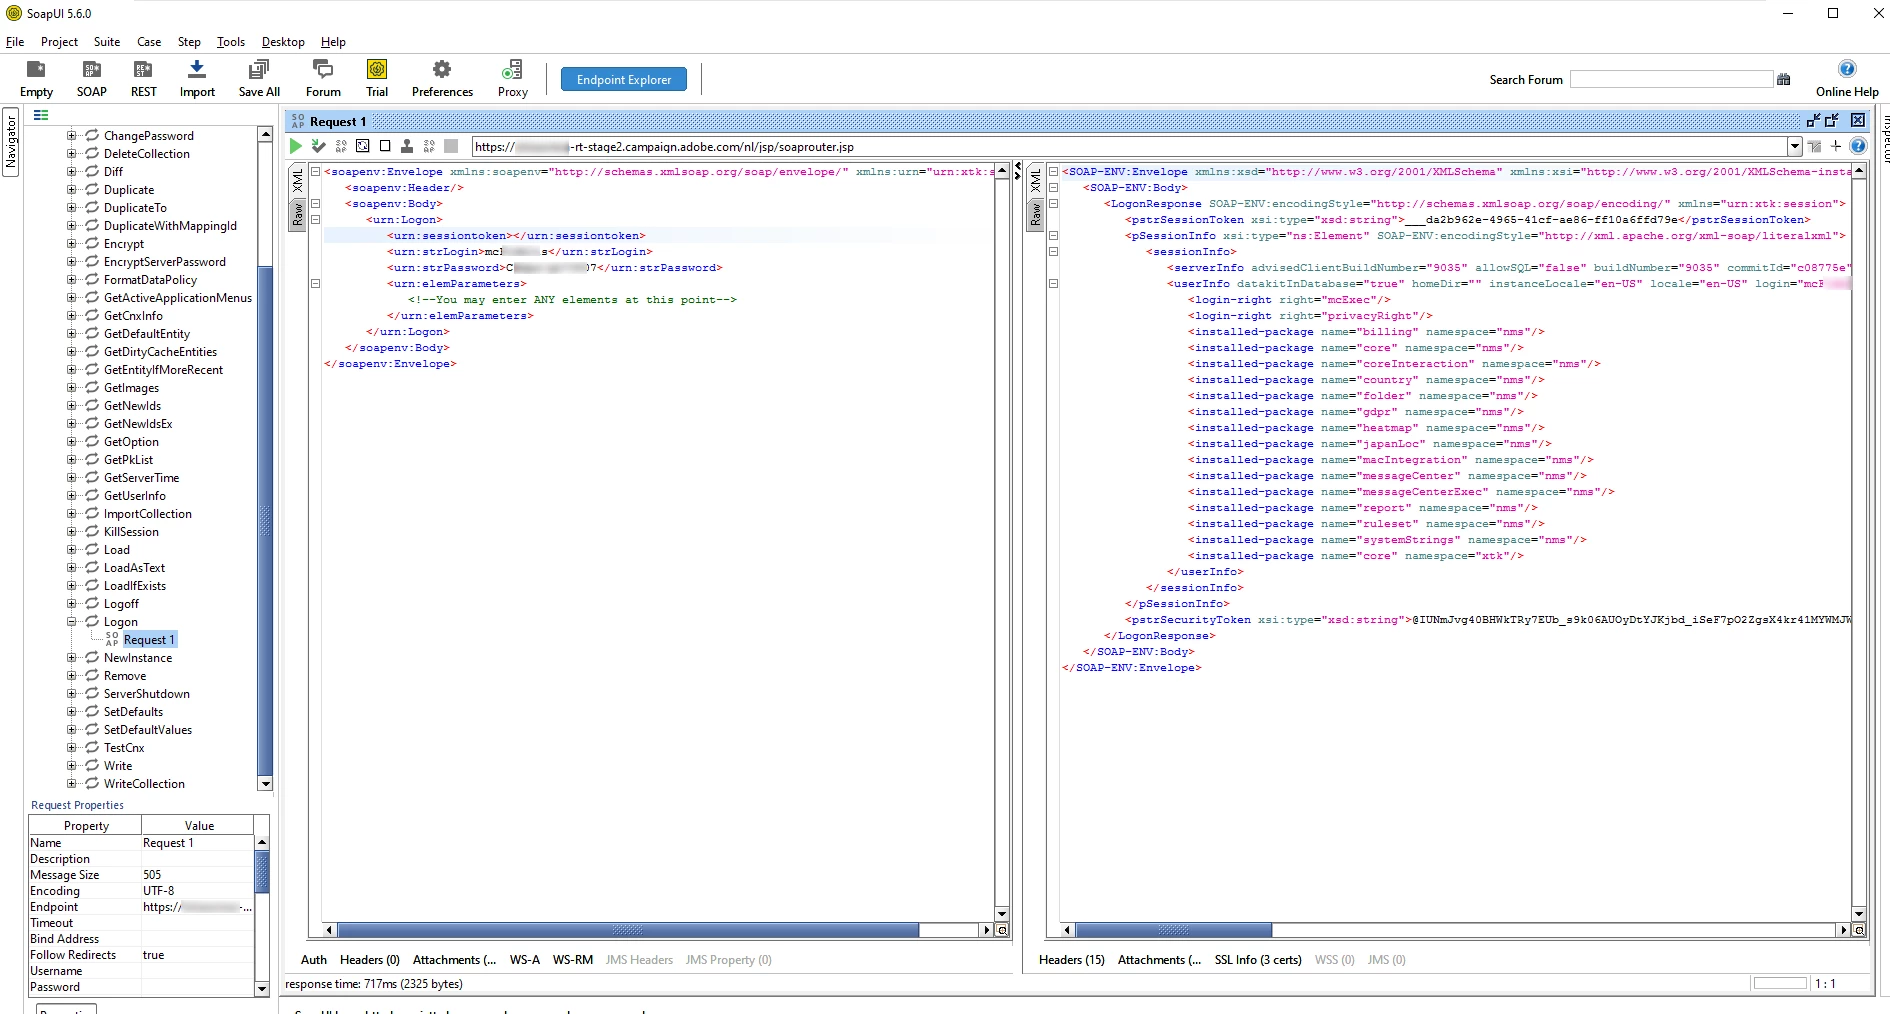This screenshot has height=1014, width=1890.
Task: Toggle the Navigator side panel tab
Action: [11, 142]
